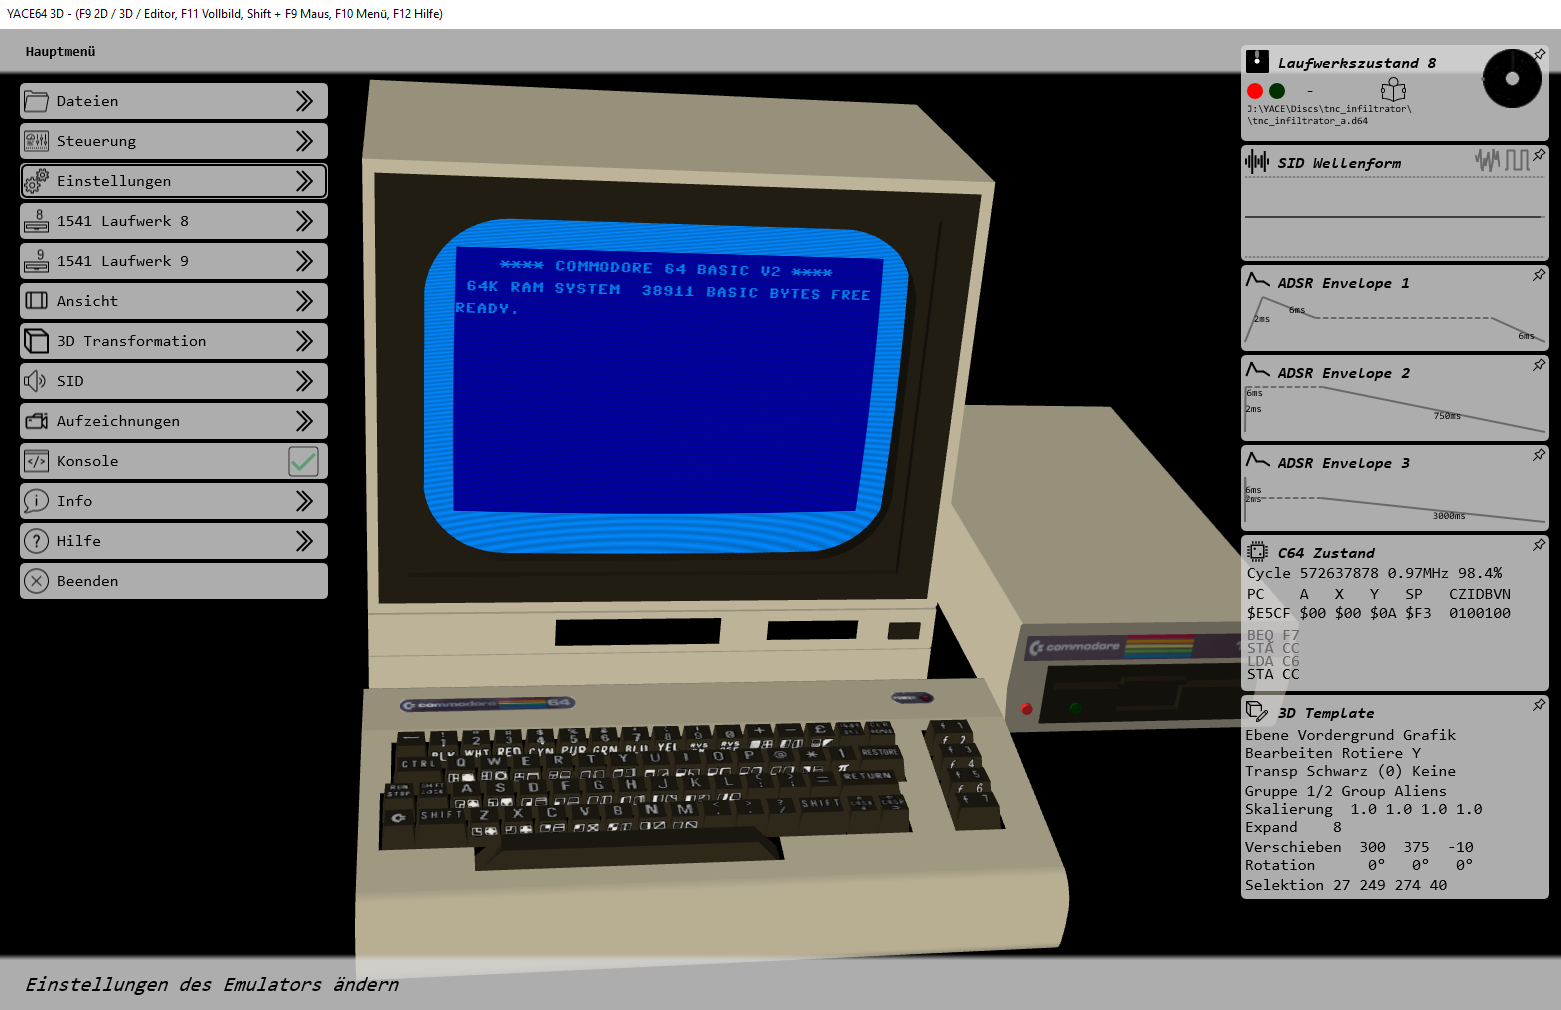Pin the SID Wellenform panel
The height and width of the screenshot is (1010, 1561).
pyautogui.click(x=1540, y=154)
